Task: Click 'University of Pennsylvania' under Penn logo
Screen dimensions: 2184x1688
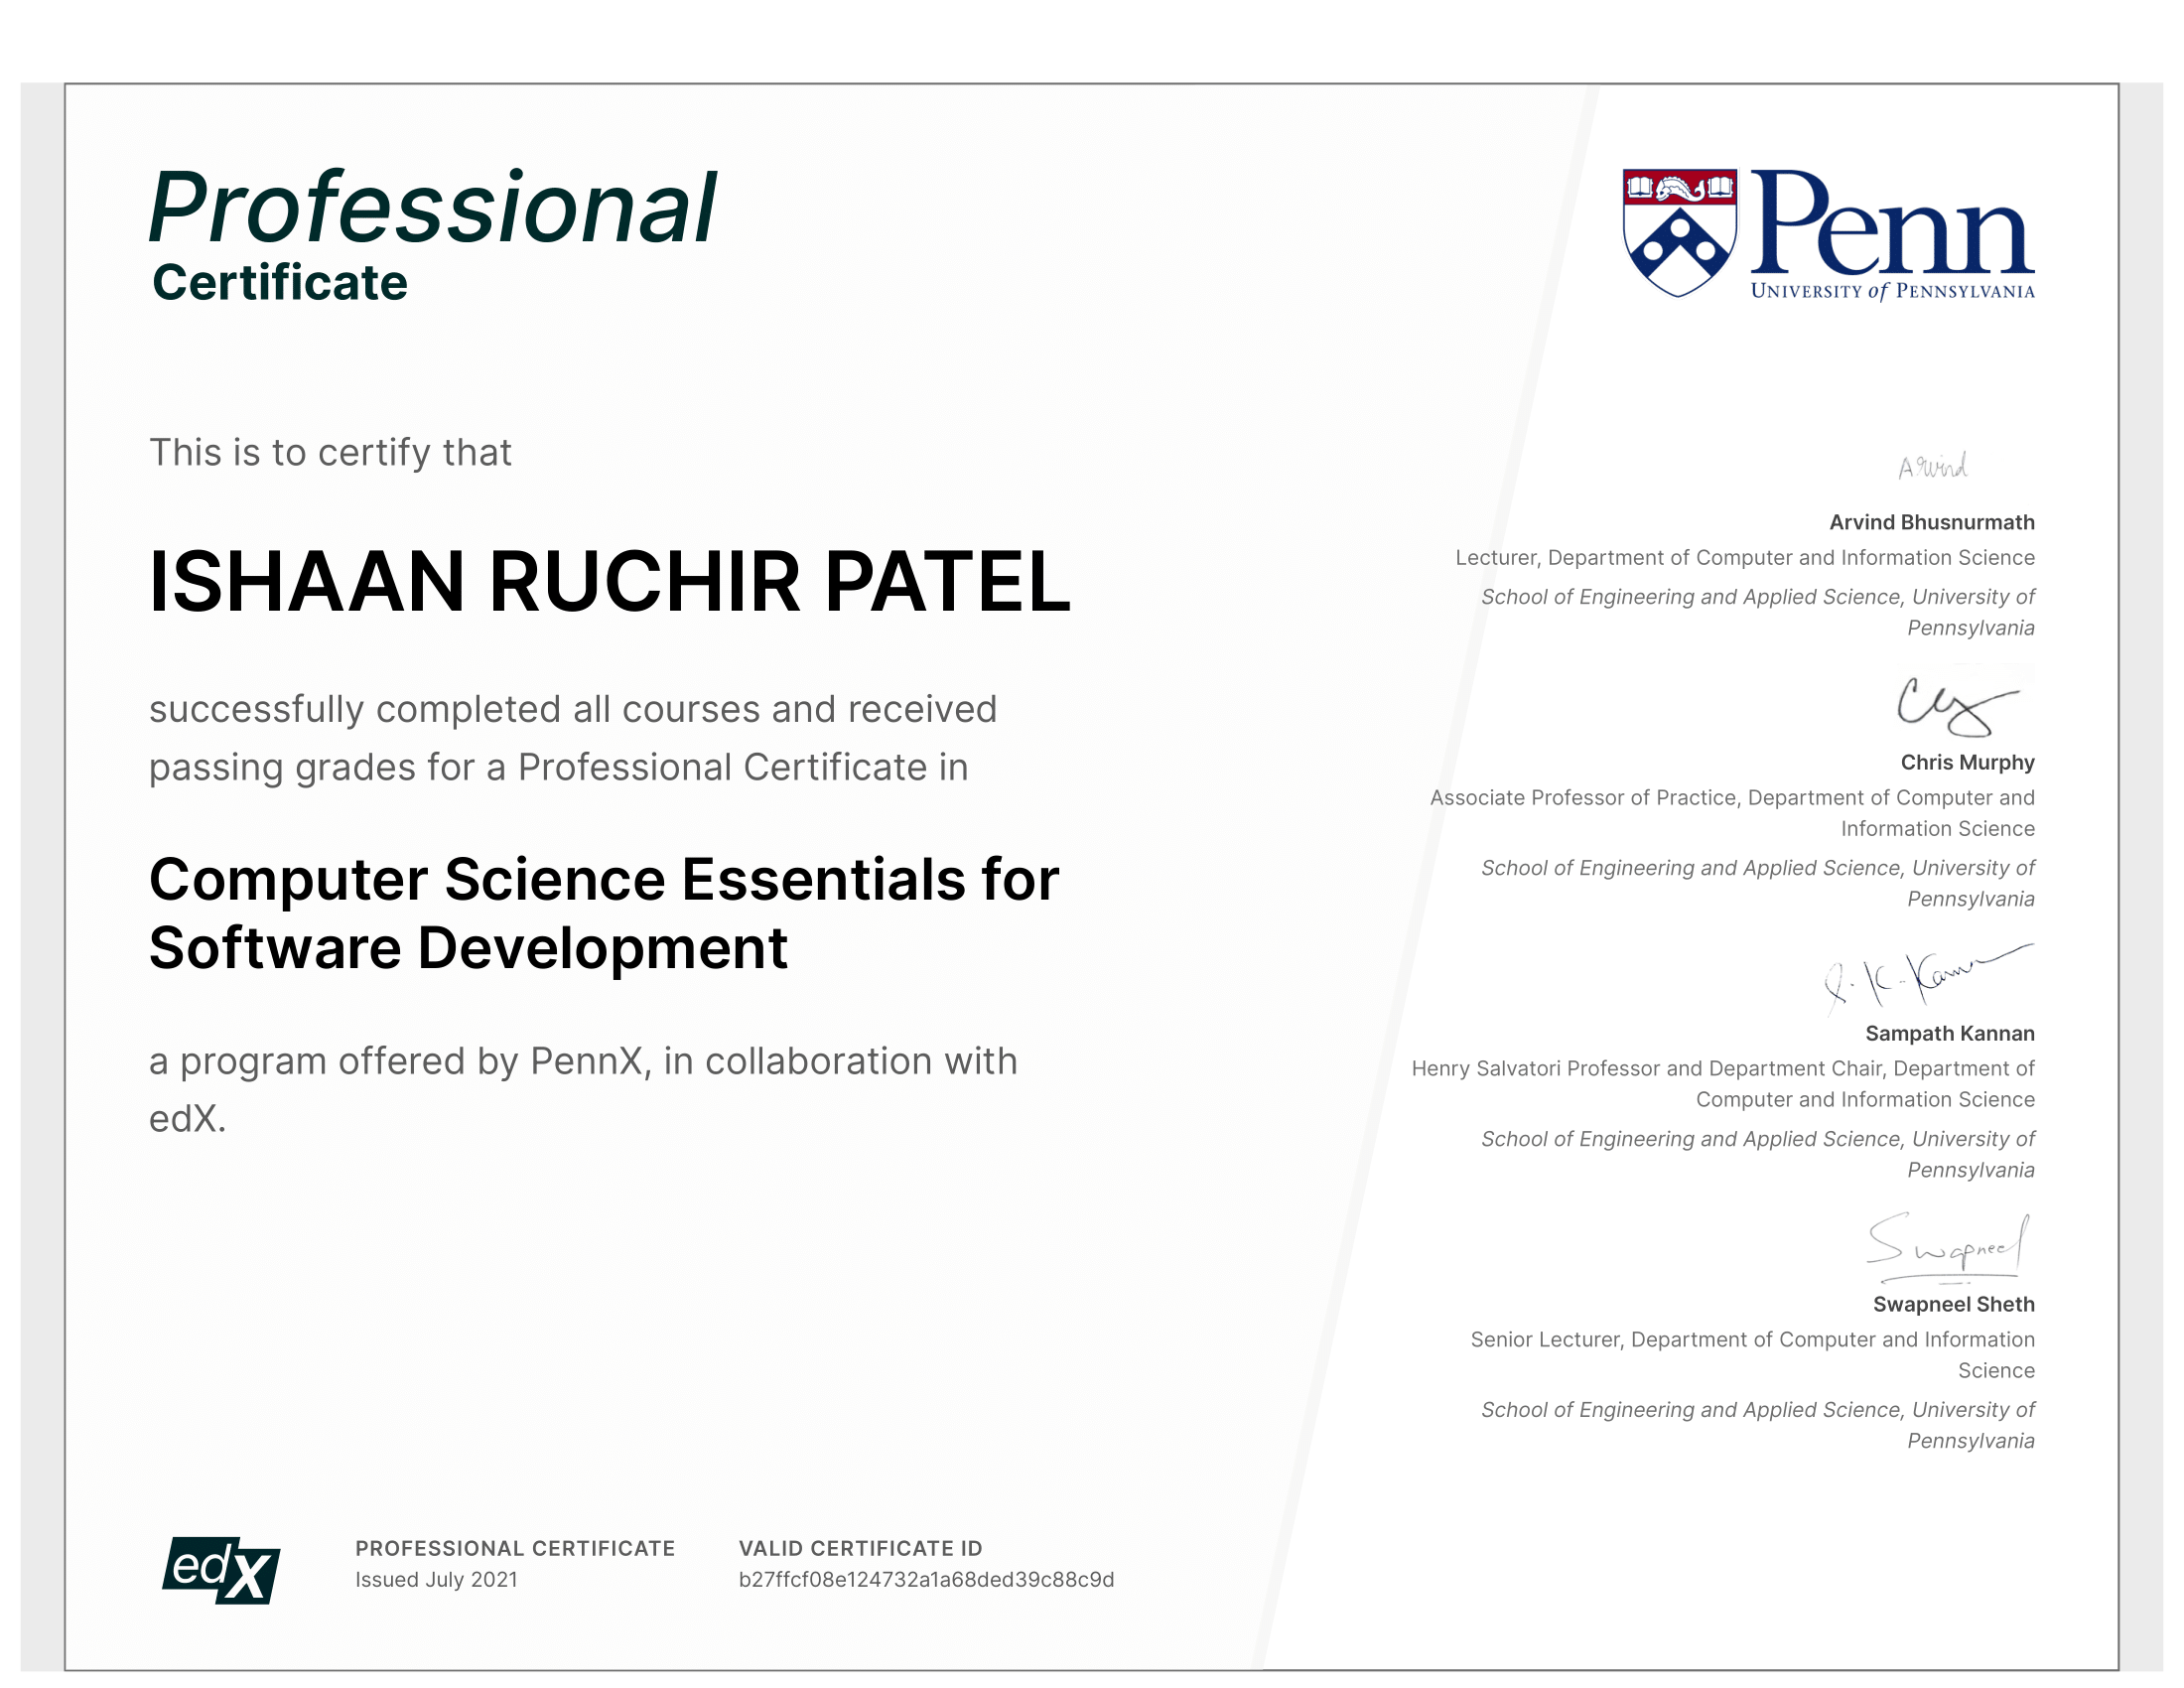Action: point(1892,291)
